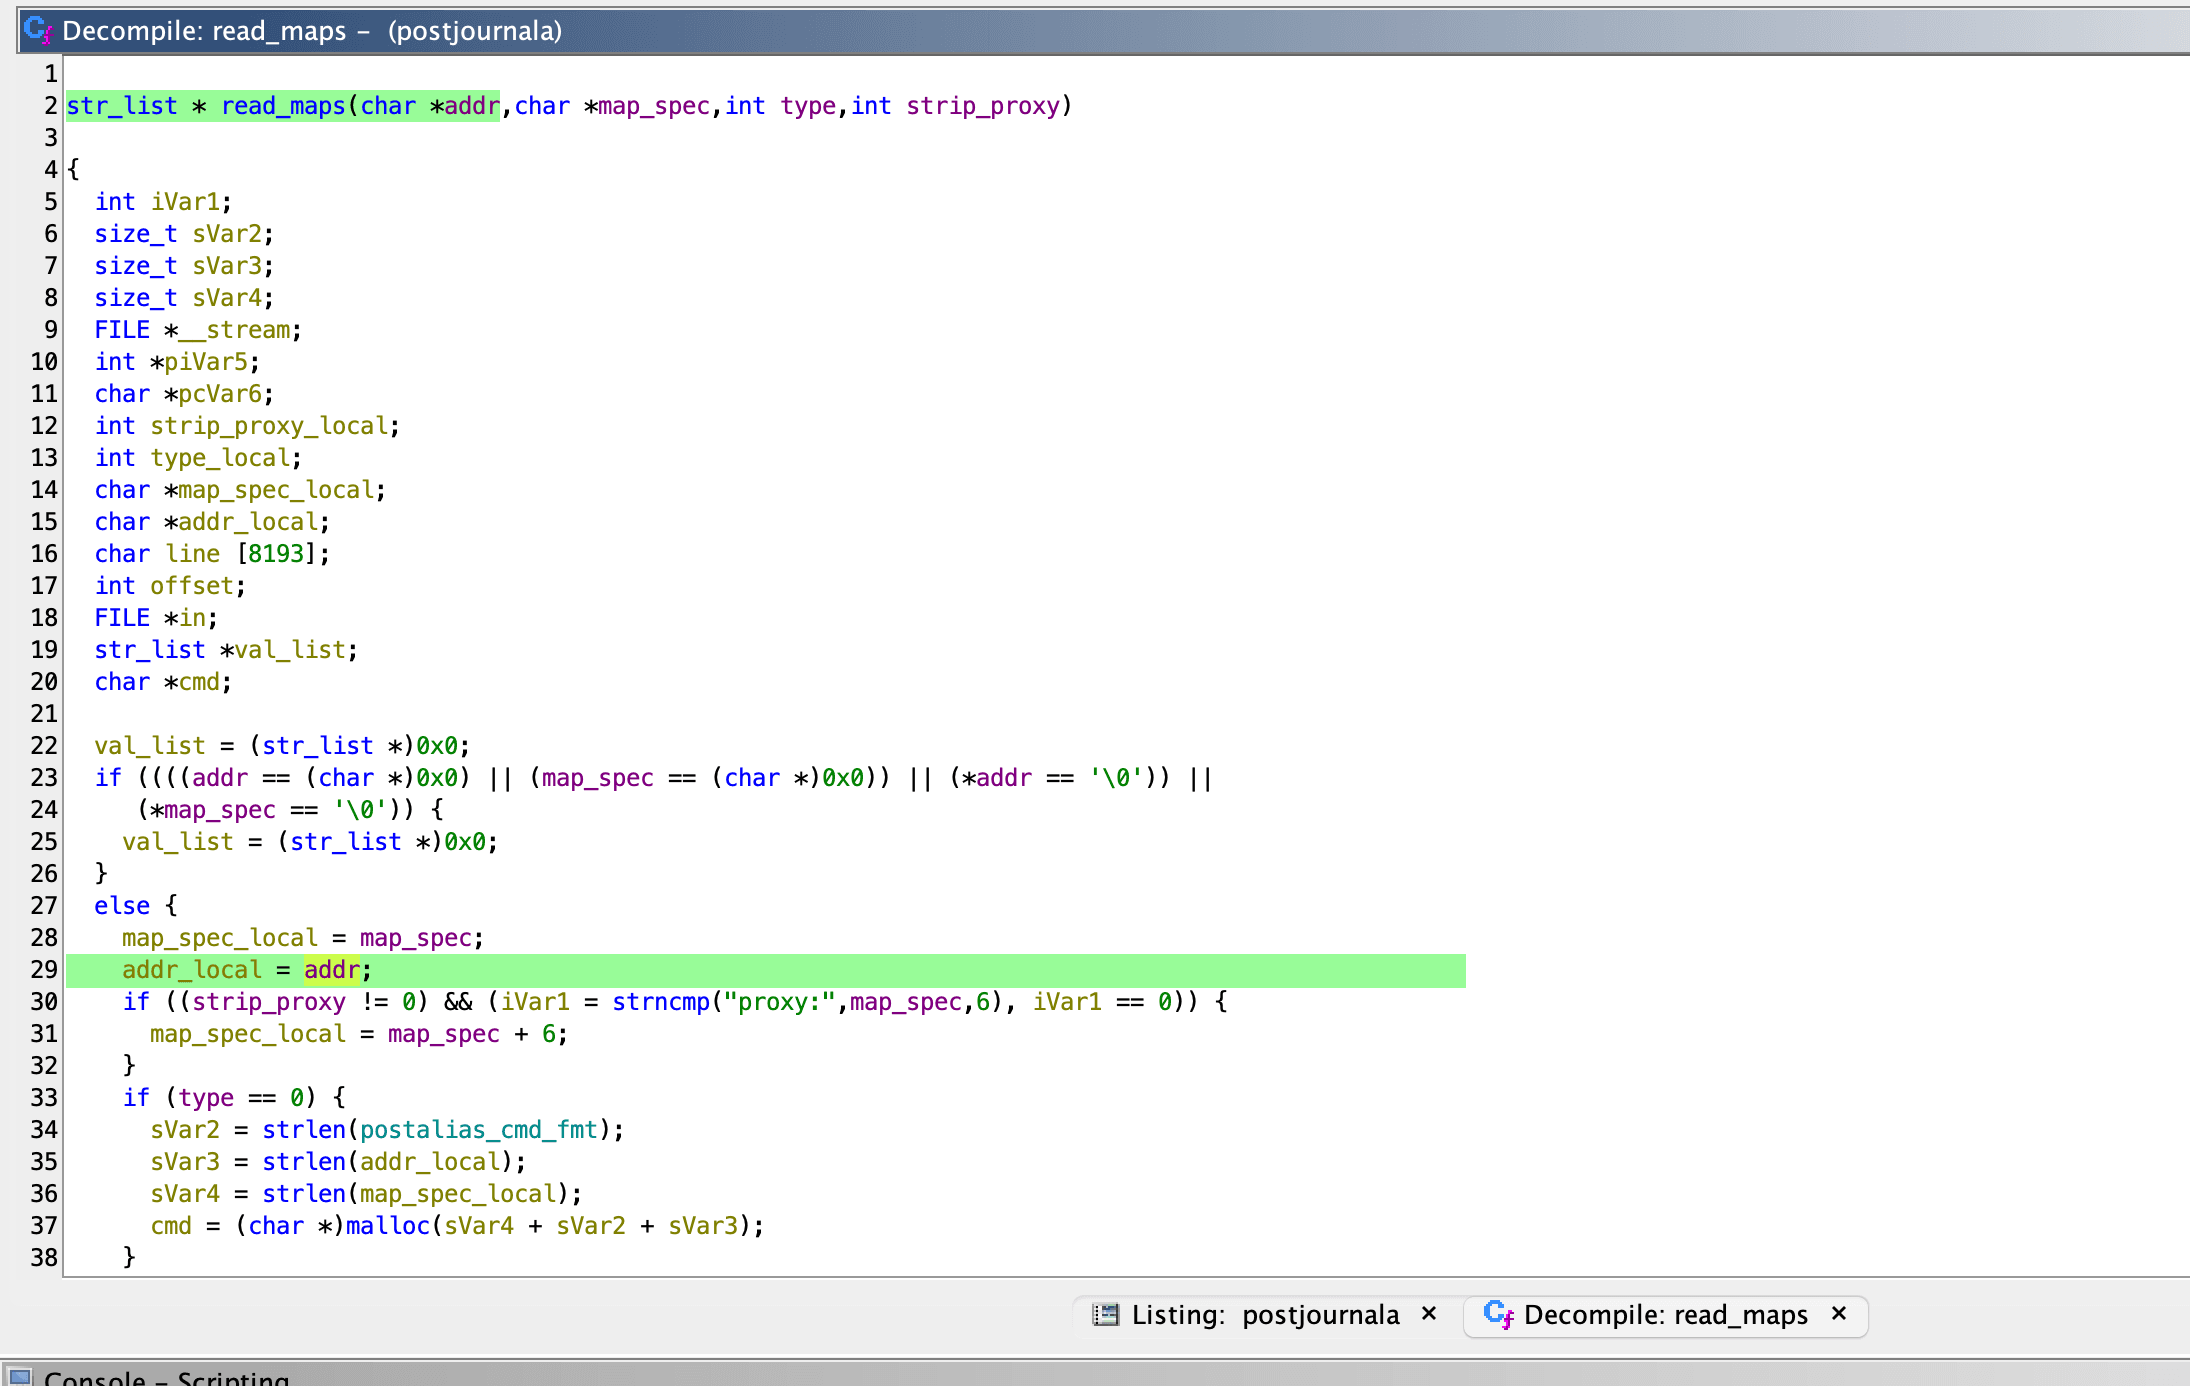
Task: Click the Decompile: read_maps tab's icon
Action: tap(1497, 1314)
